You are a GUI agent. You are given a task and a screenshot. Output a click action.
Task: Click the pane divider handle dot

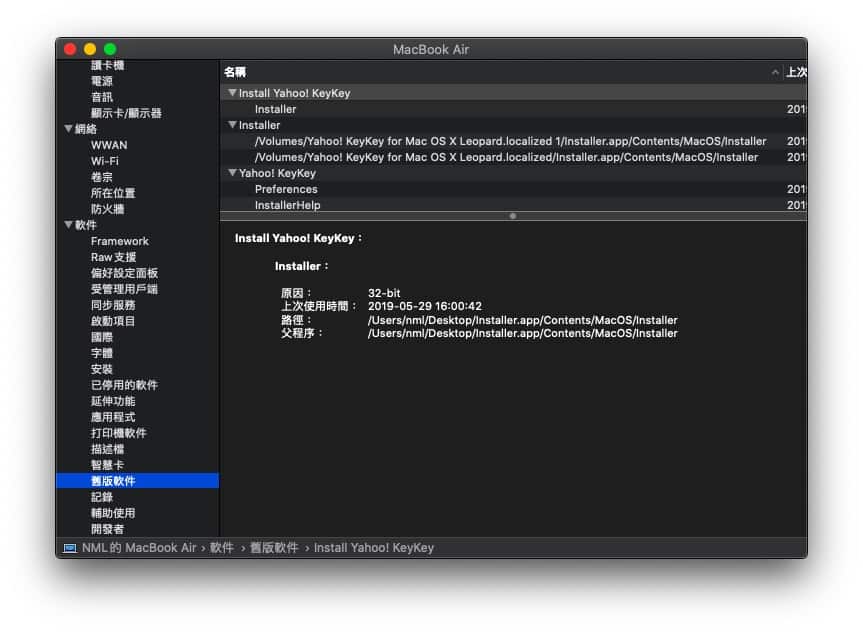pos(513,216)
